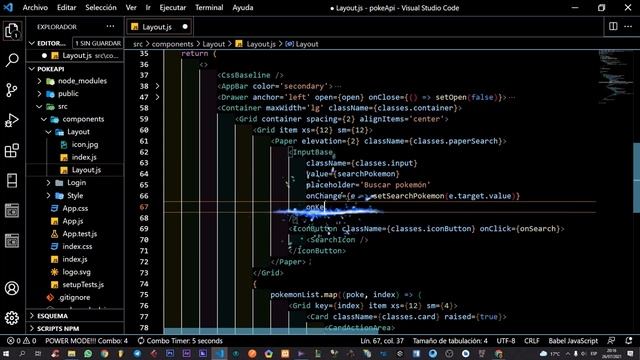Viewport: 640px width, 360px height.
Task: Click the CRLF line ending indicator
Action: [531, 341]
